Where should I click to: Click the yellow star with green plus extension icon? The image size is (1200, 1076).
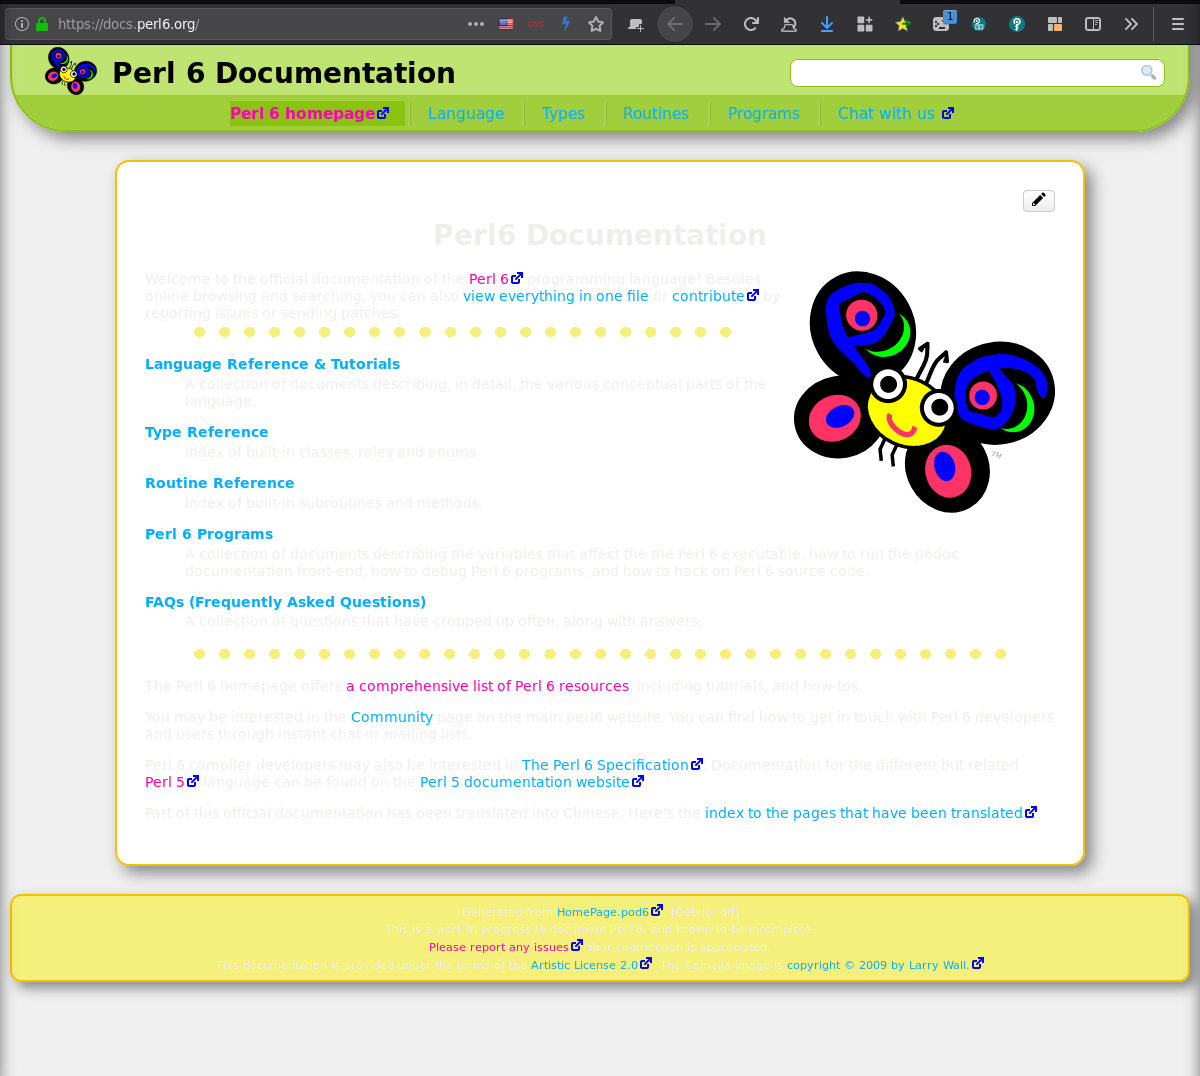click(903, 24)
